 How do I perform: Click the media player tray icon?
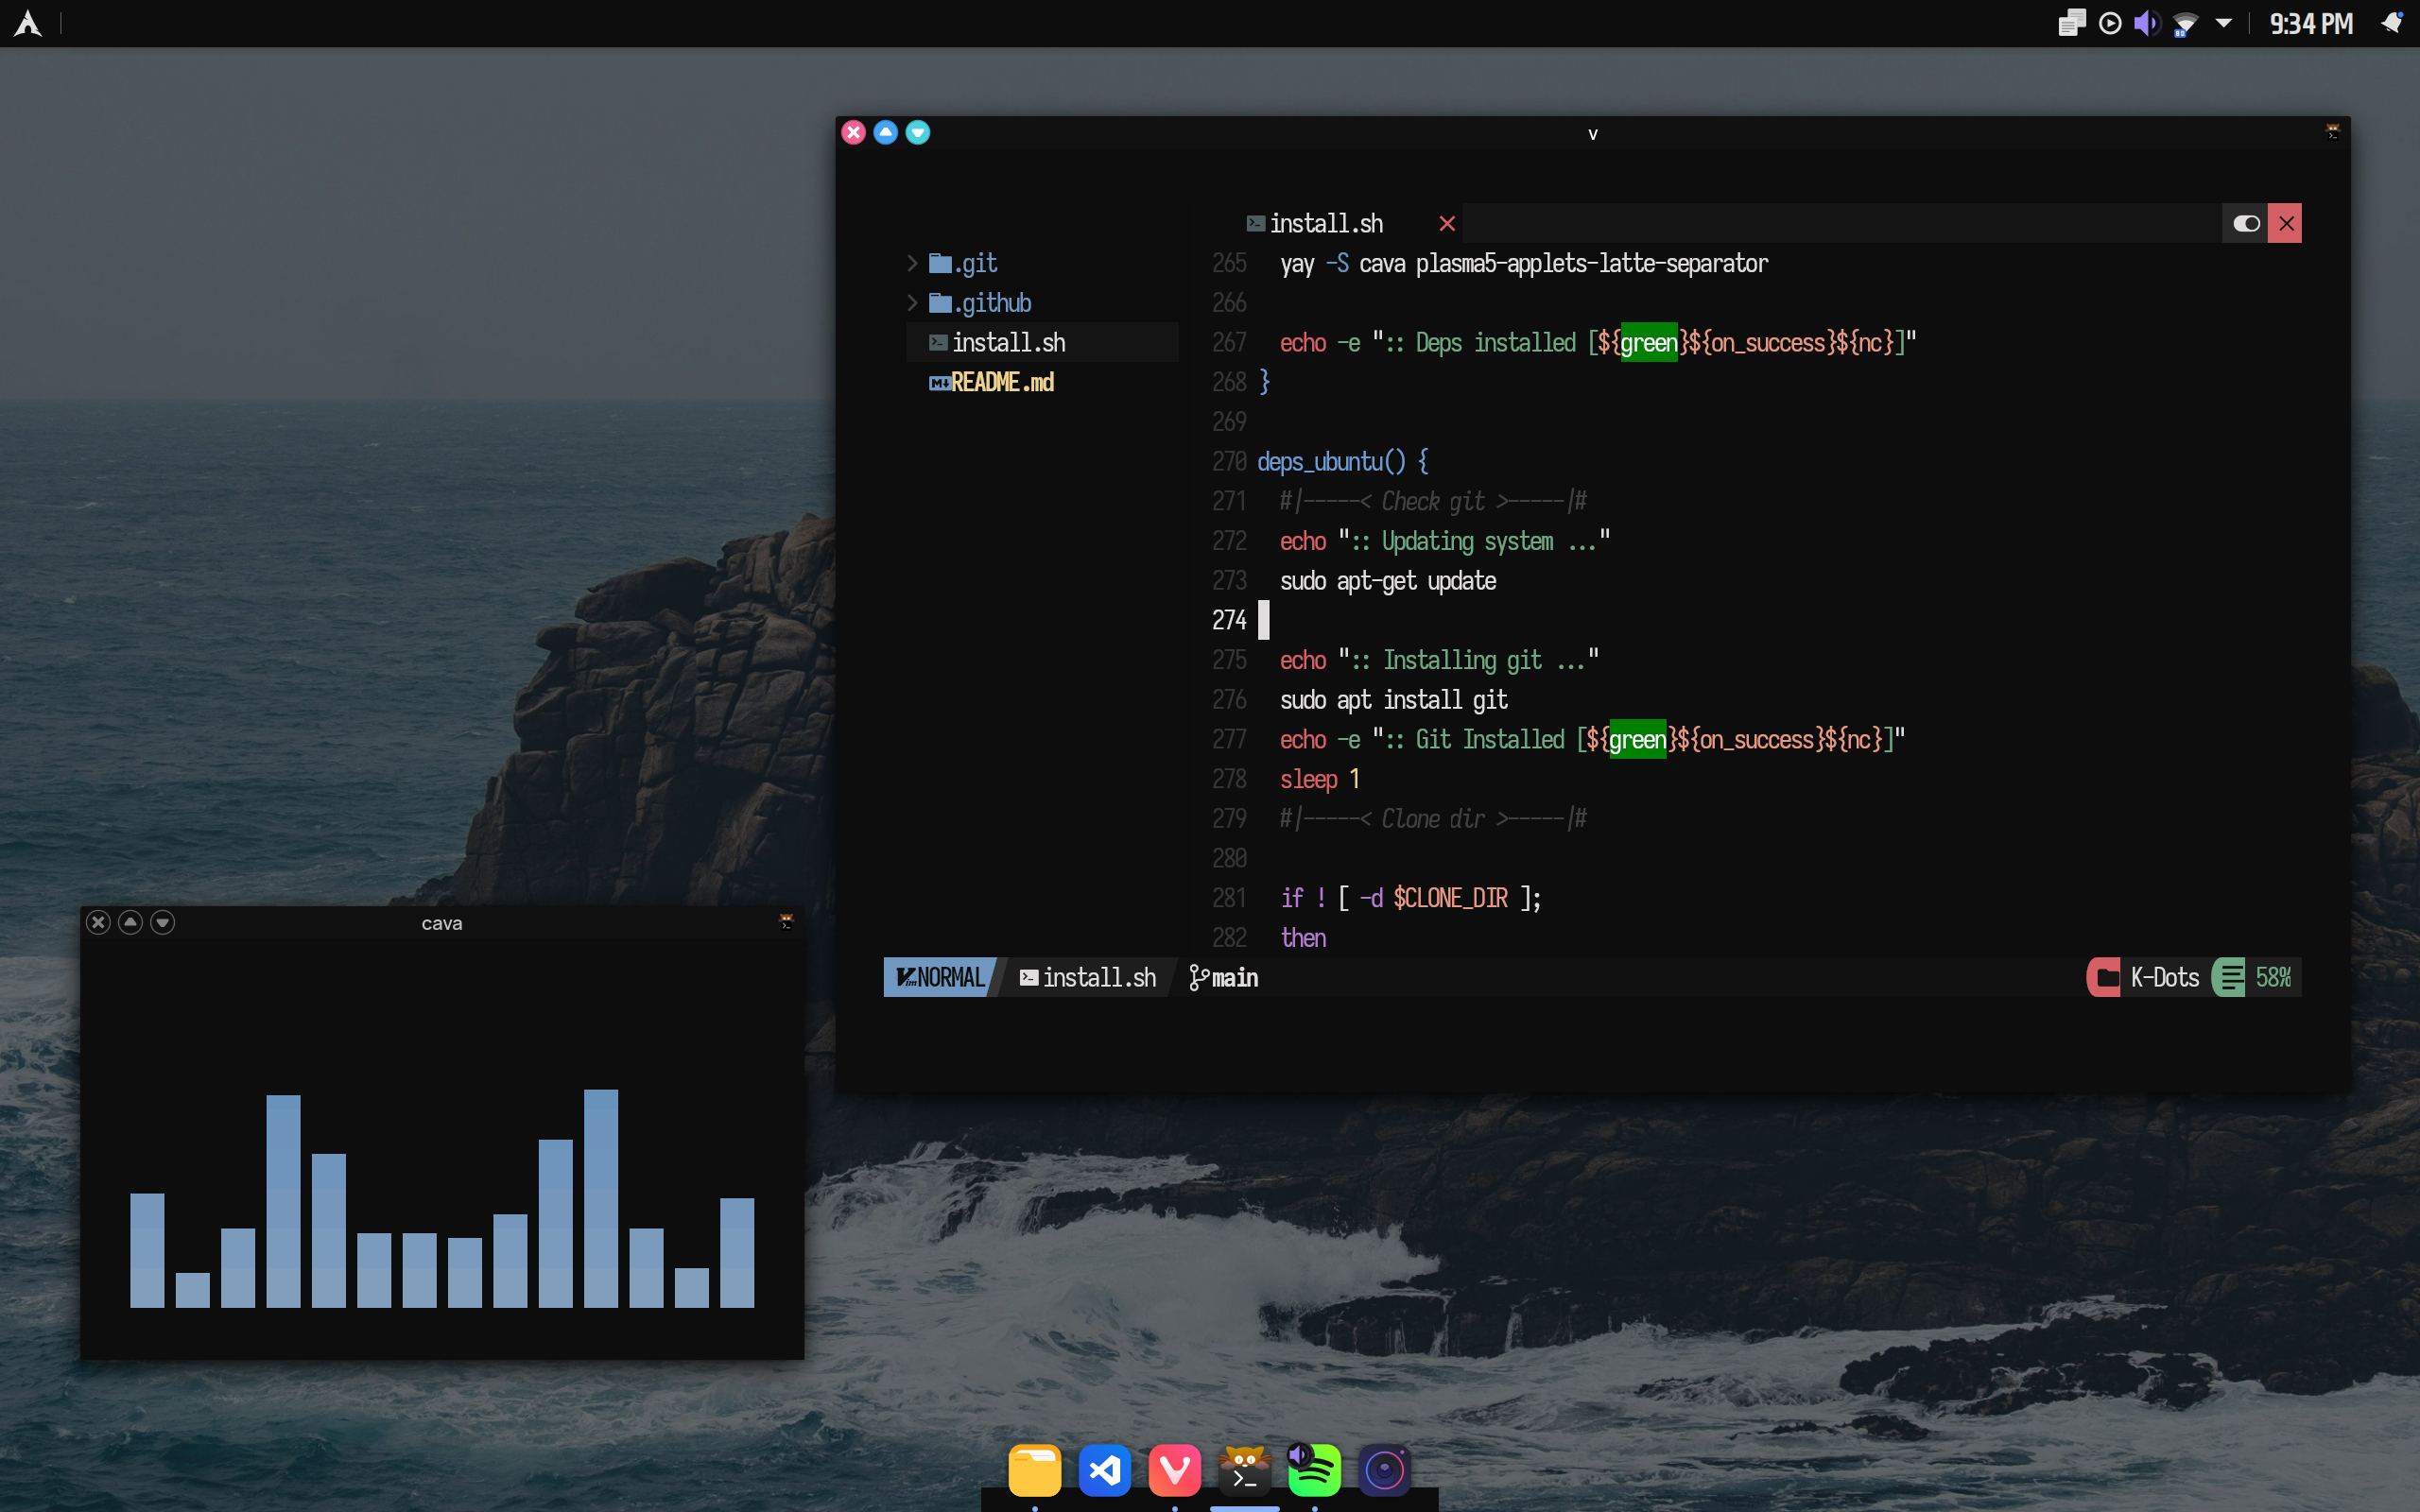coord(2109,23)
